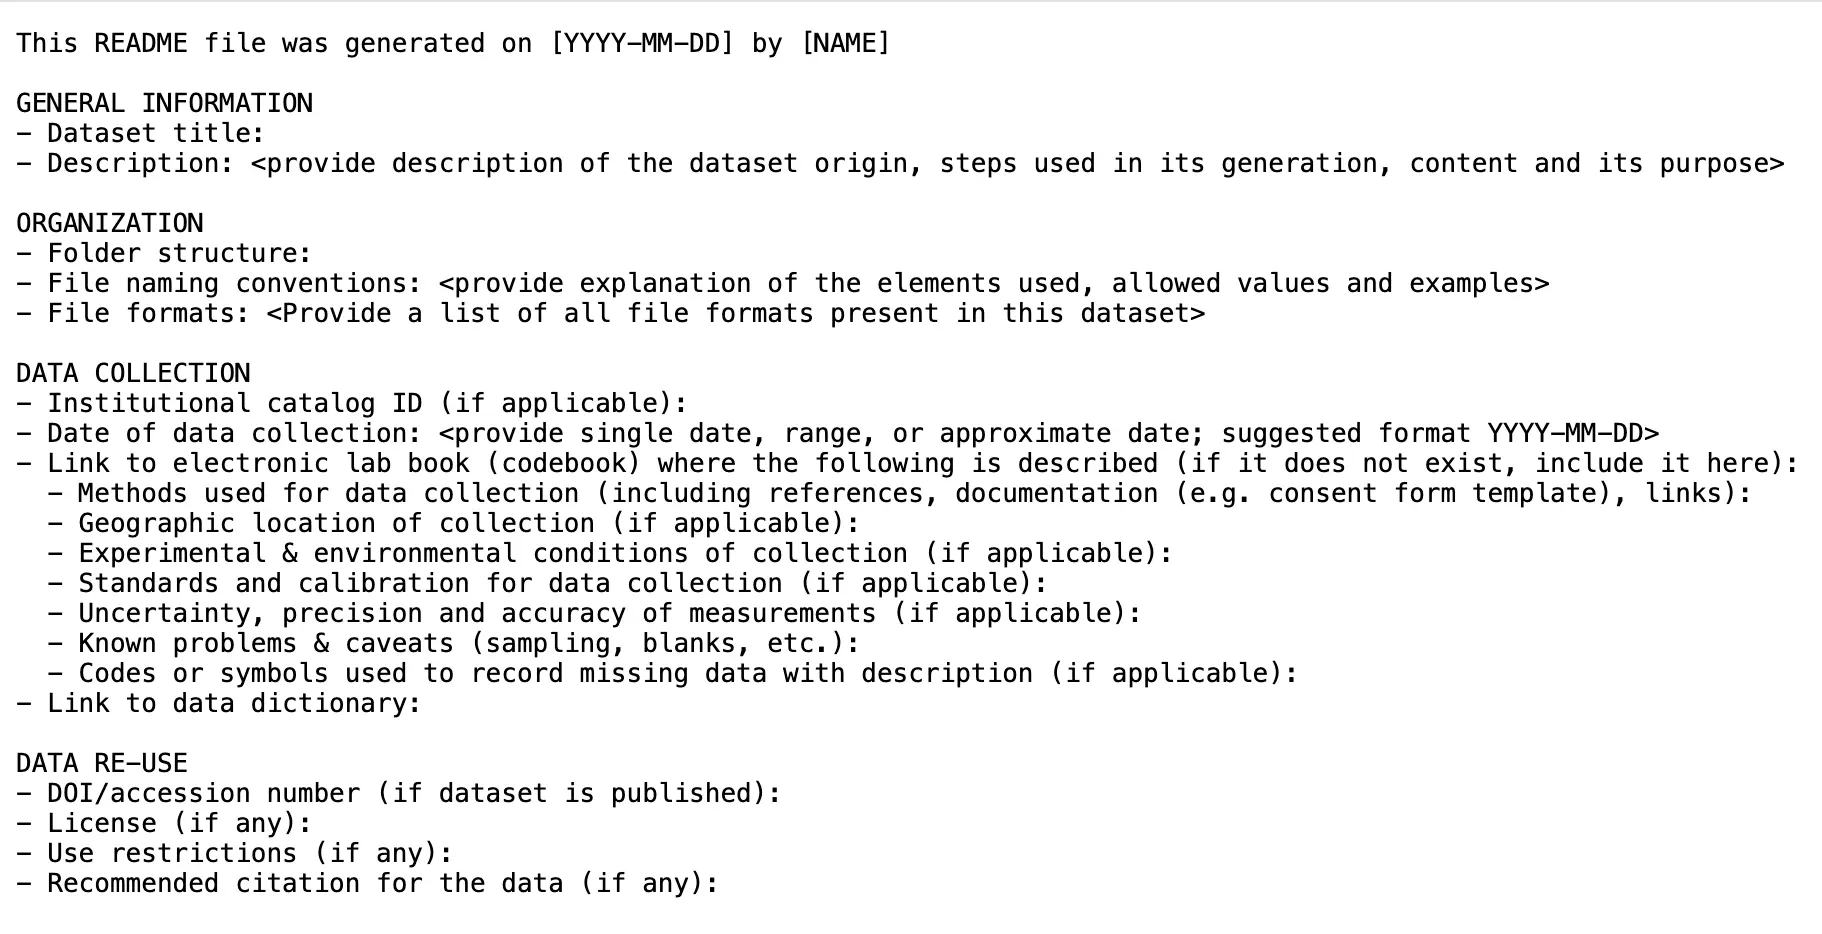Click the ORGANIZATION section heading

pos(110,224)
